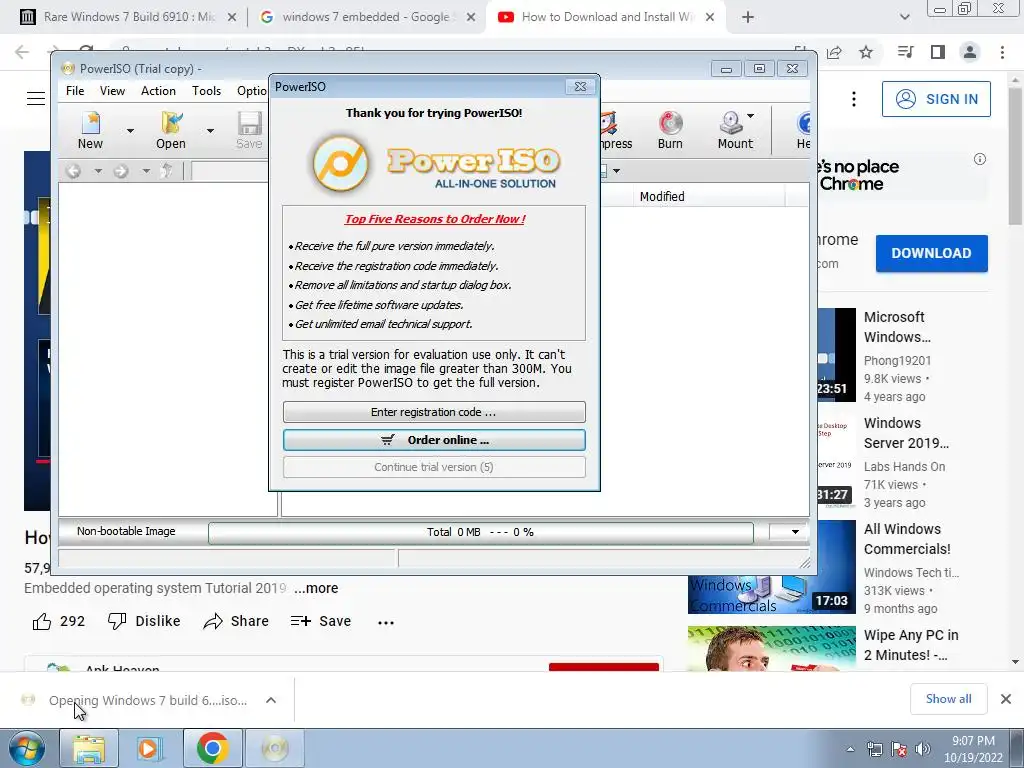
Task: Open Windows Server 2019 video thumbnail
Action: point(835,462)
